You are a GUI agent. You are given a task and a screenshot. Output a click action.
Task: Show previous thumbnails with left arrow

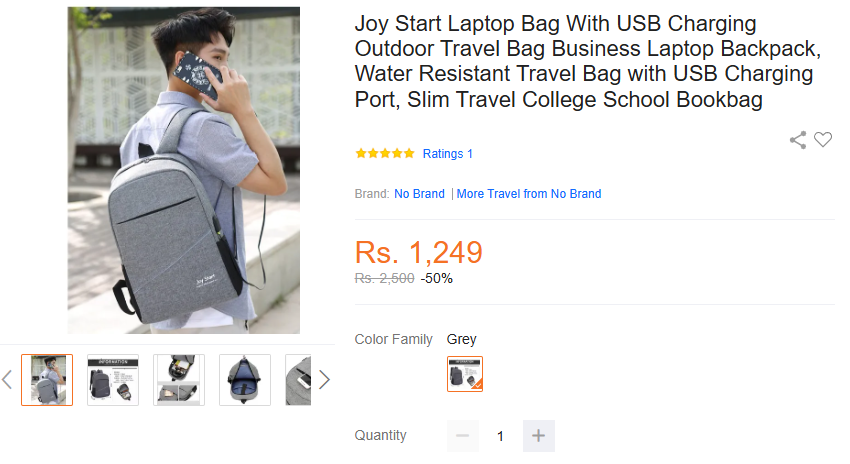click(x=7, y=379)
